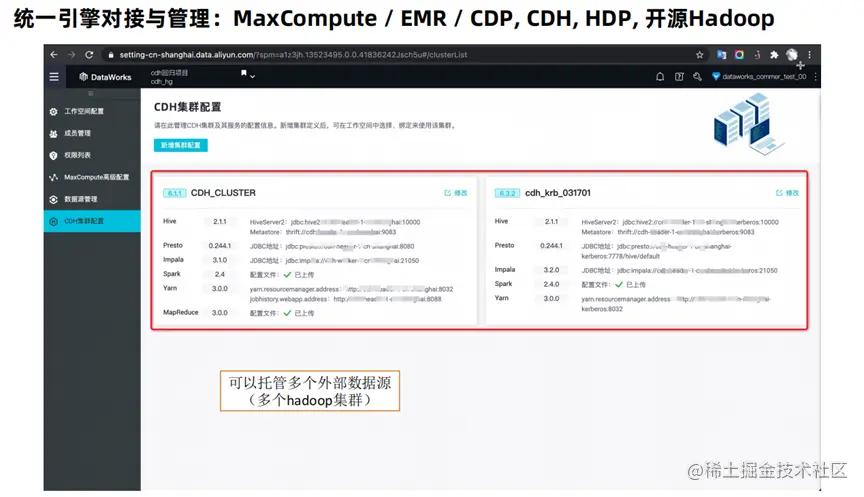
Task: Click the CDH集群配置 page heading
Action: [x=187, y=107]
